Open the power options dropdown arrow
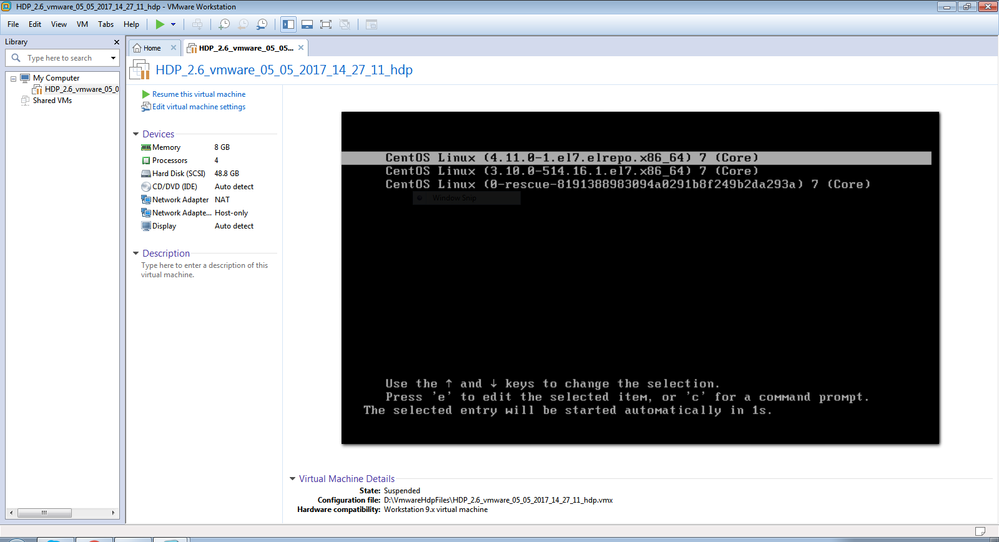This screenshot has width=999, height=542. click(173, 24)
